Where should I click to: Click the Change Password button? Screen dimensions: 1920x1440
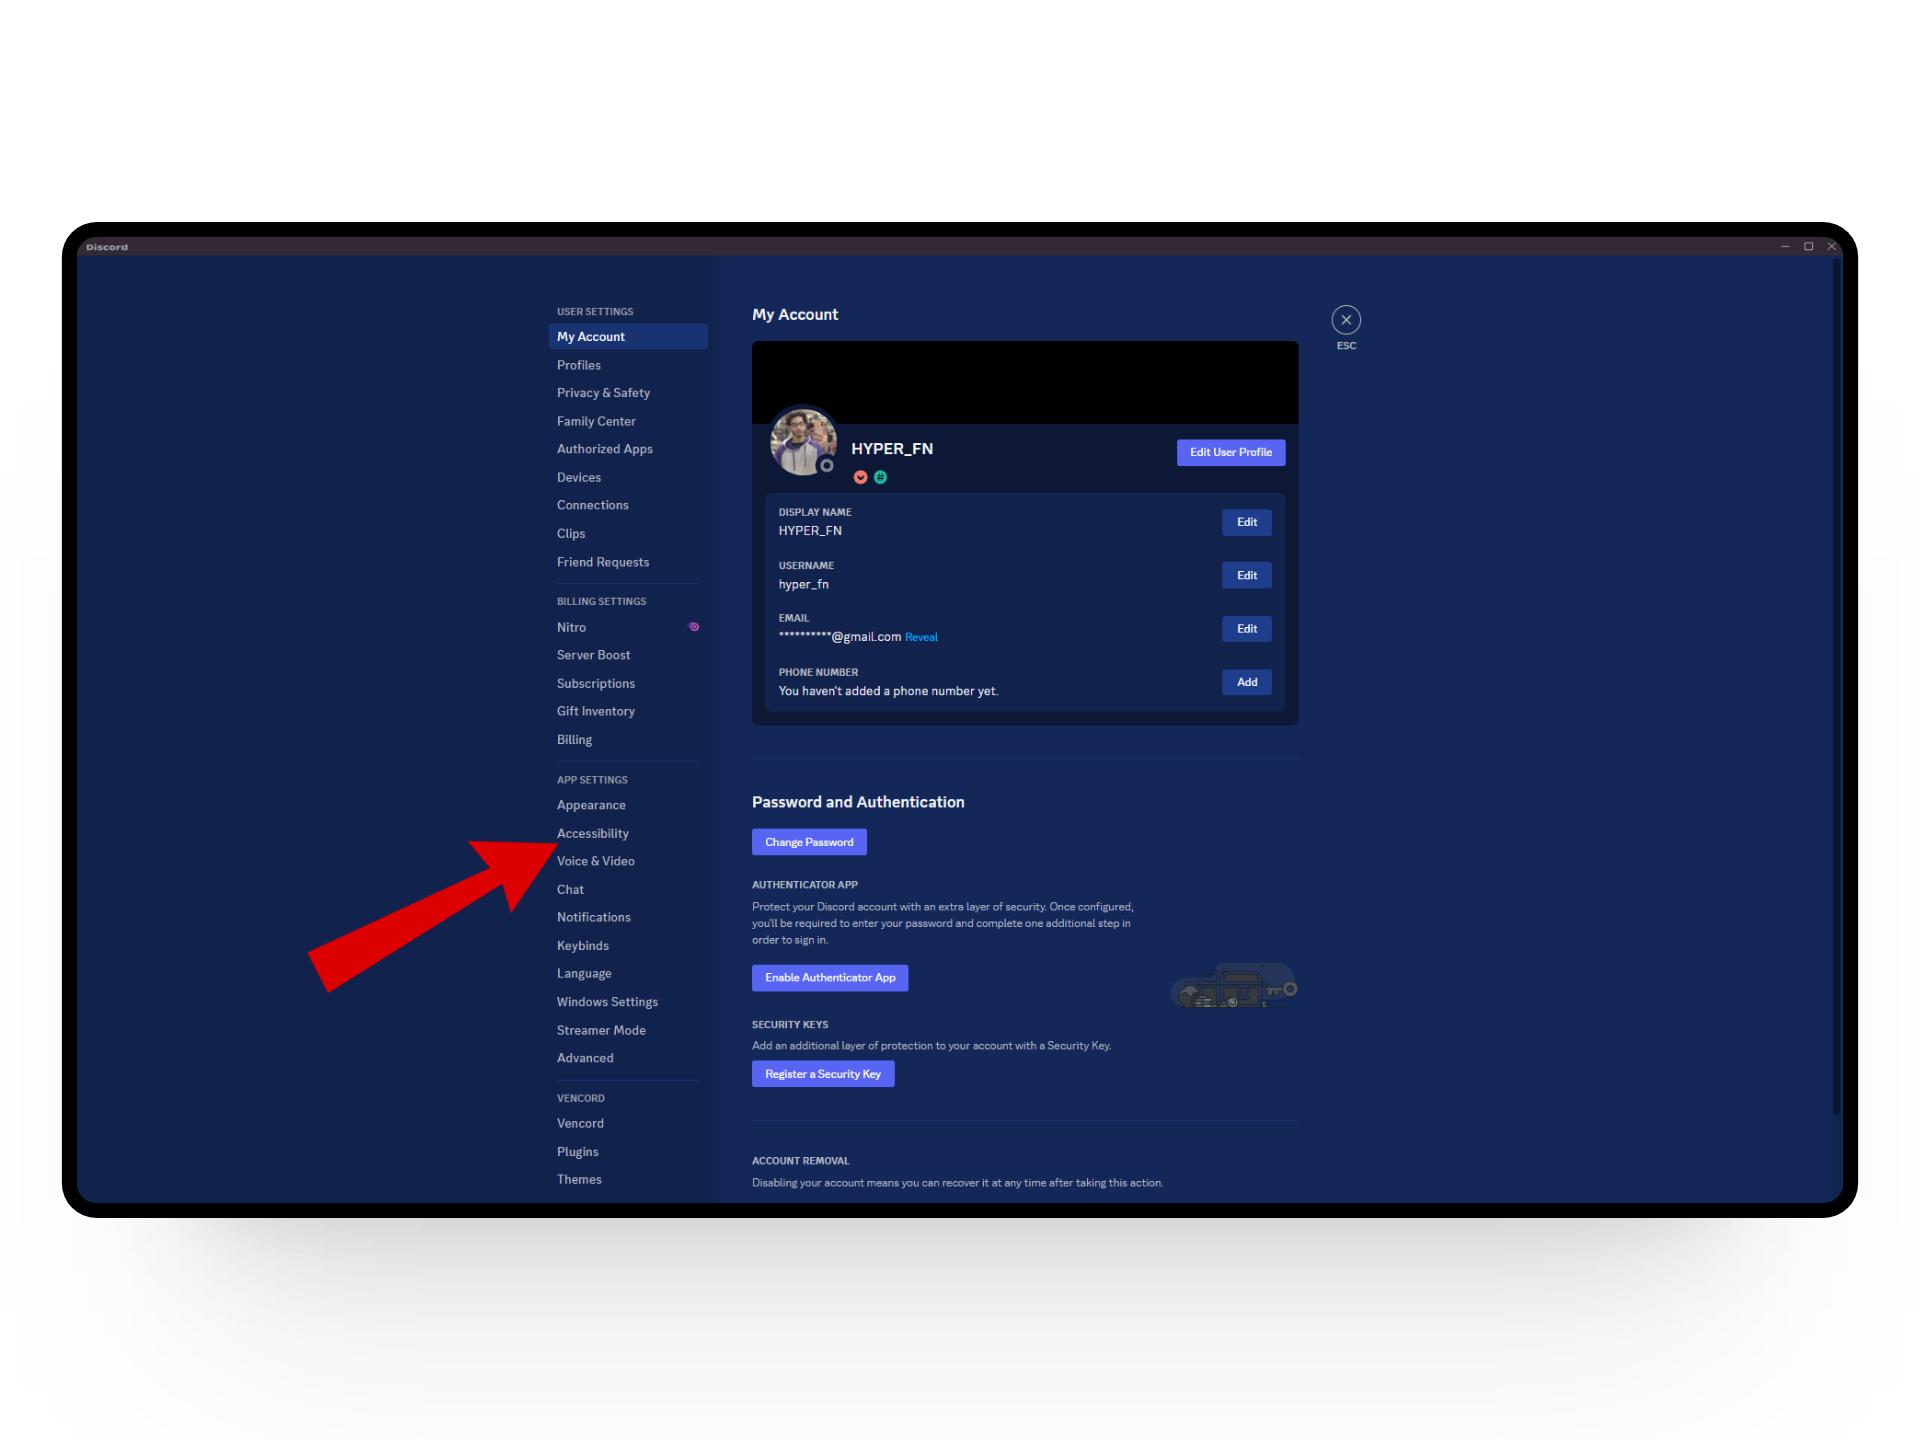pyautogui.click(x=809, y=842)
